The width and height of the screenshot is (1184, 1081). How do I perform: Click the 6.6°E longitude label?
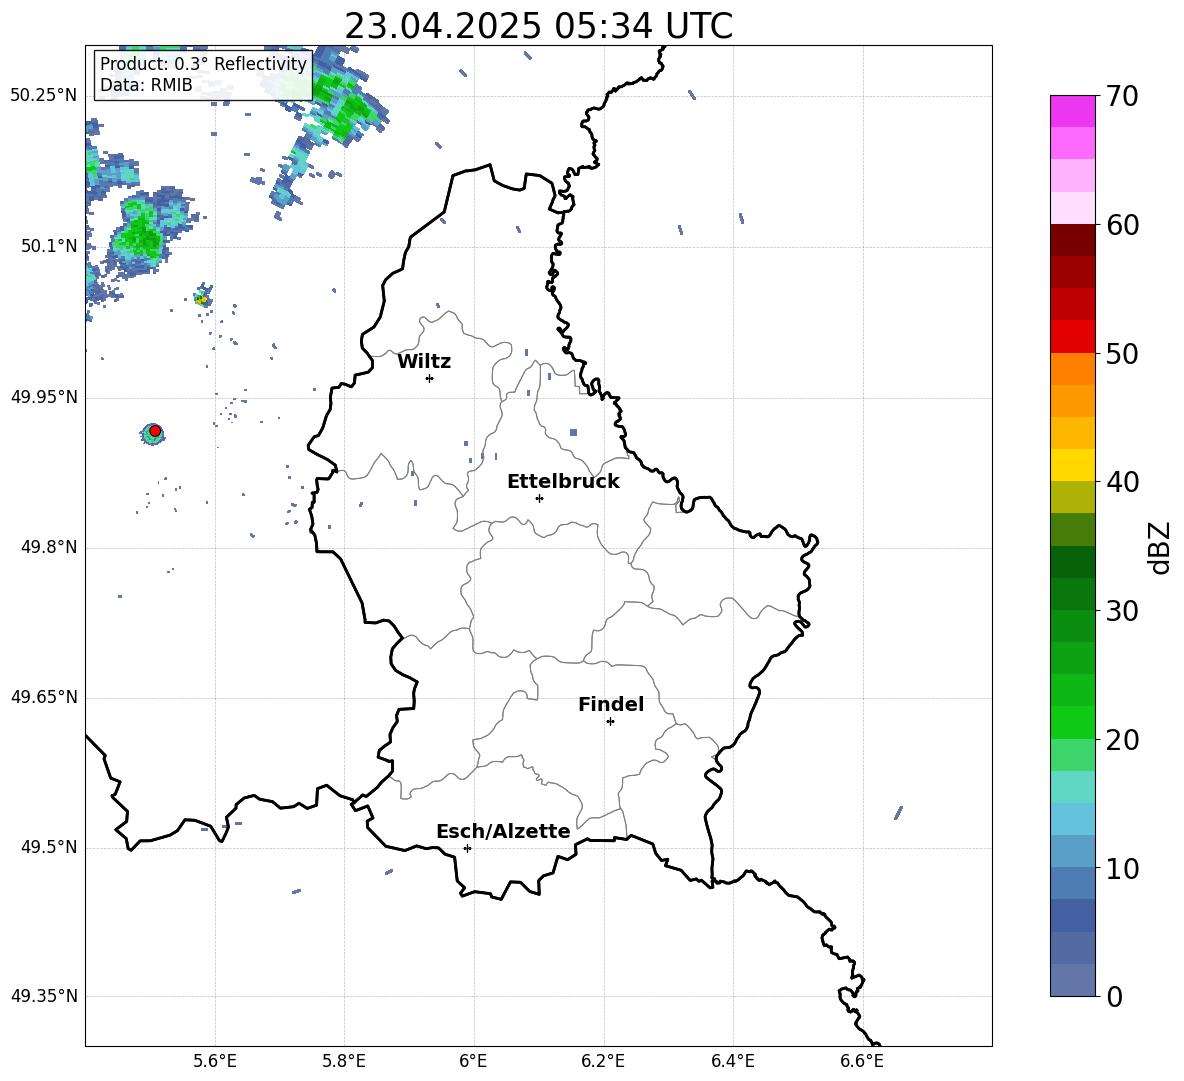point(862,1061)
